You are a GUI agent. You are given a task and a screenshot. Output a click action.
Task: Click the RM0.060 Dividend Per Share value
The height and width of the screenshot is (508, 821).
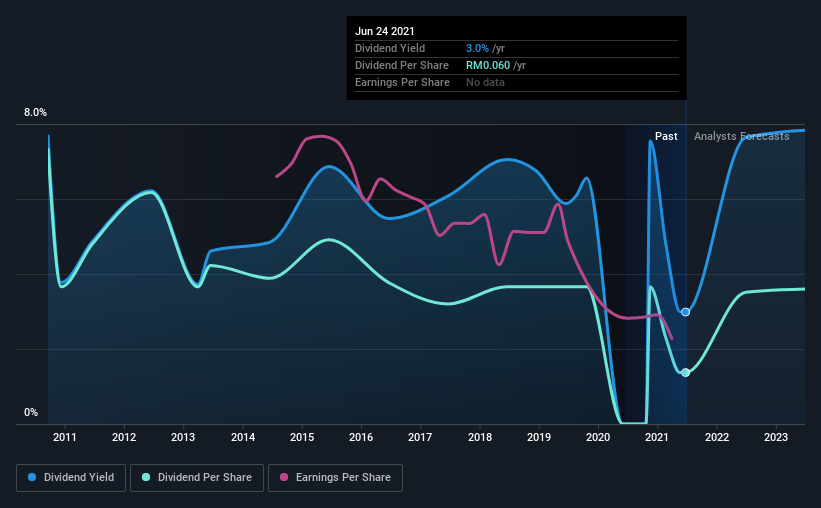coord(487,65)
